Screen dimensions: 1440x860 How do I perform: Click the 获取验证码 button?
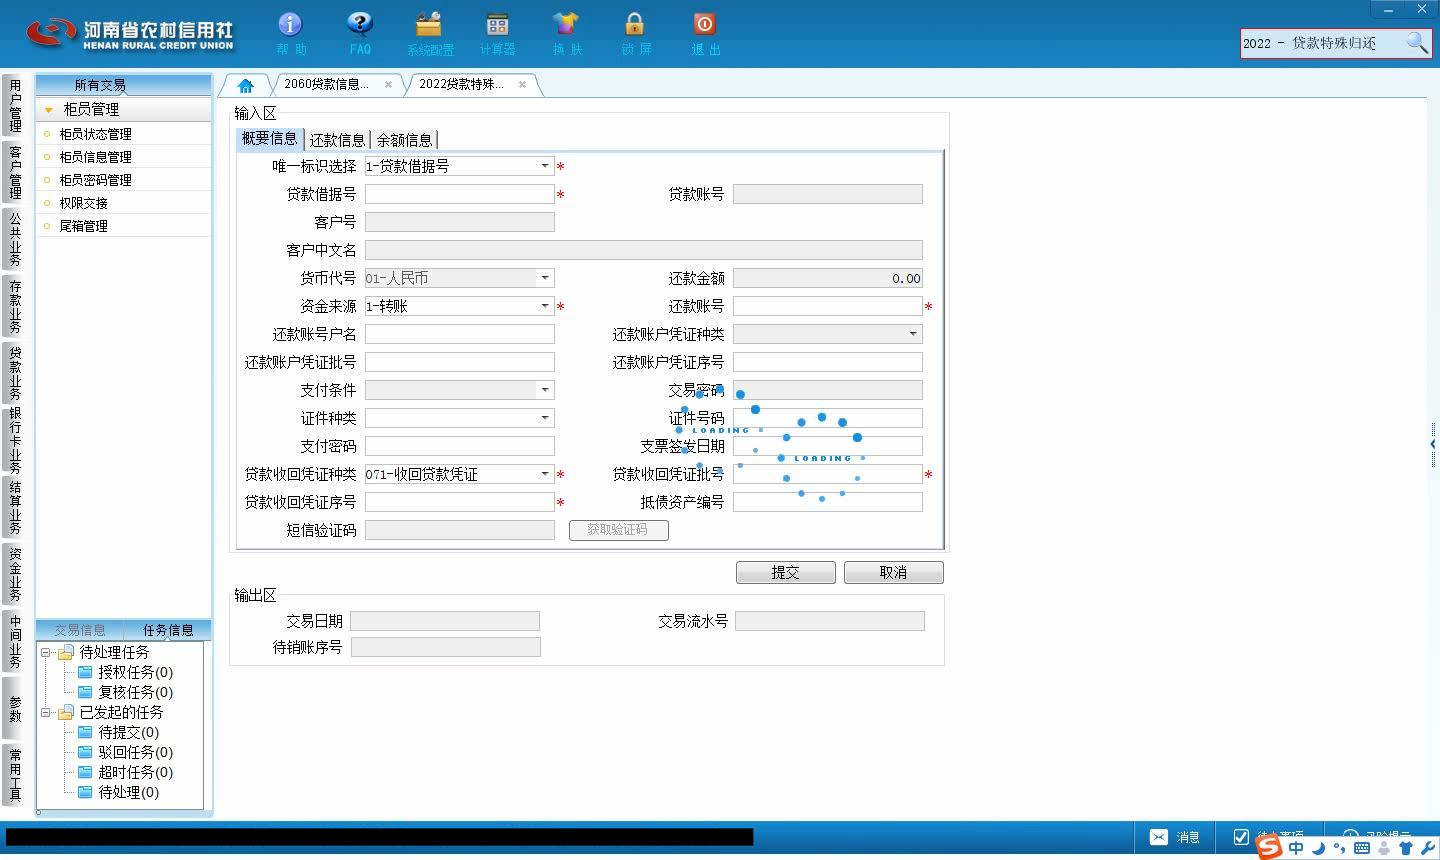[x=618, y=530]
